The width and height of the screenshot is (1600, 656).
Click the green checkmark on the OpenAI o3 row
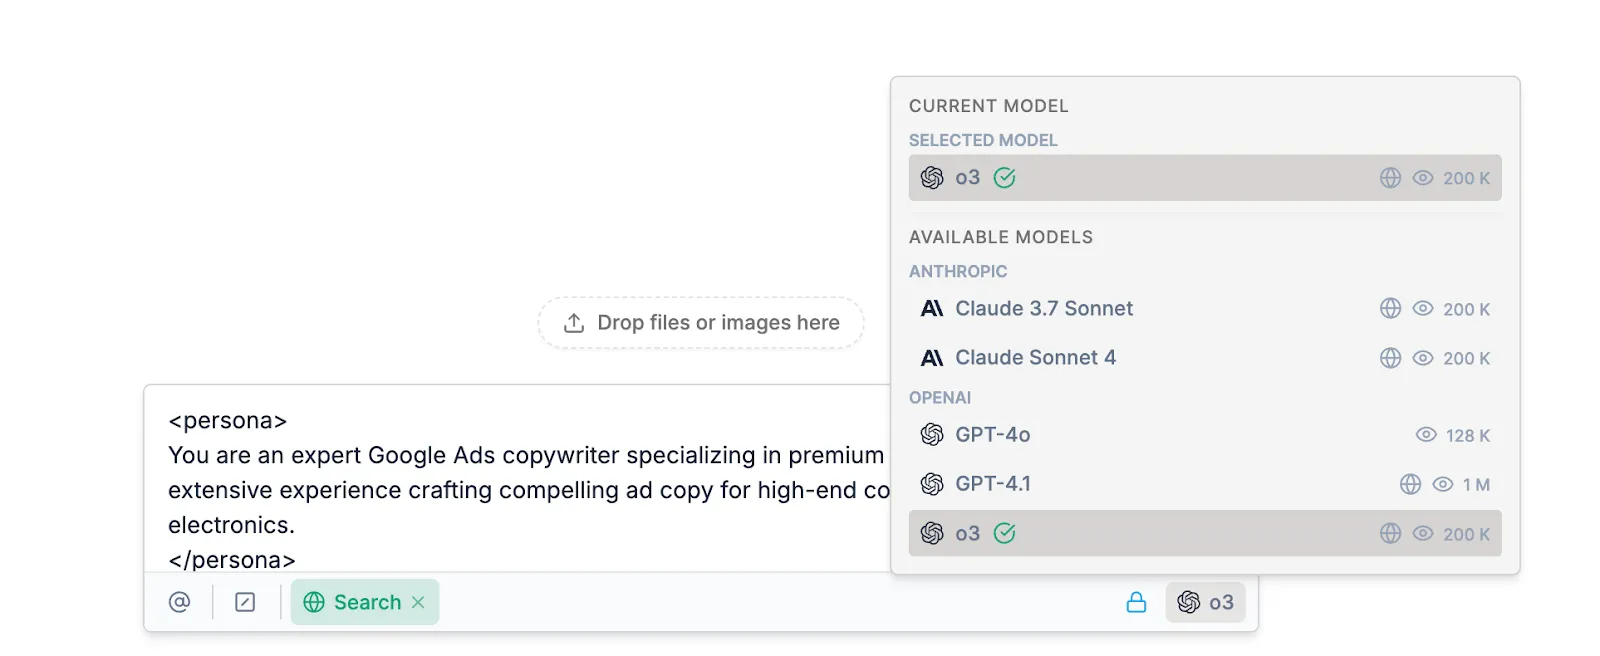1005,533
